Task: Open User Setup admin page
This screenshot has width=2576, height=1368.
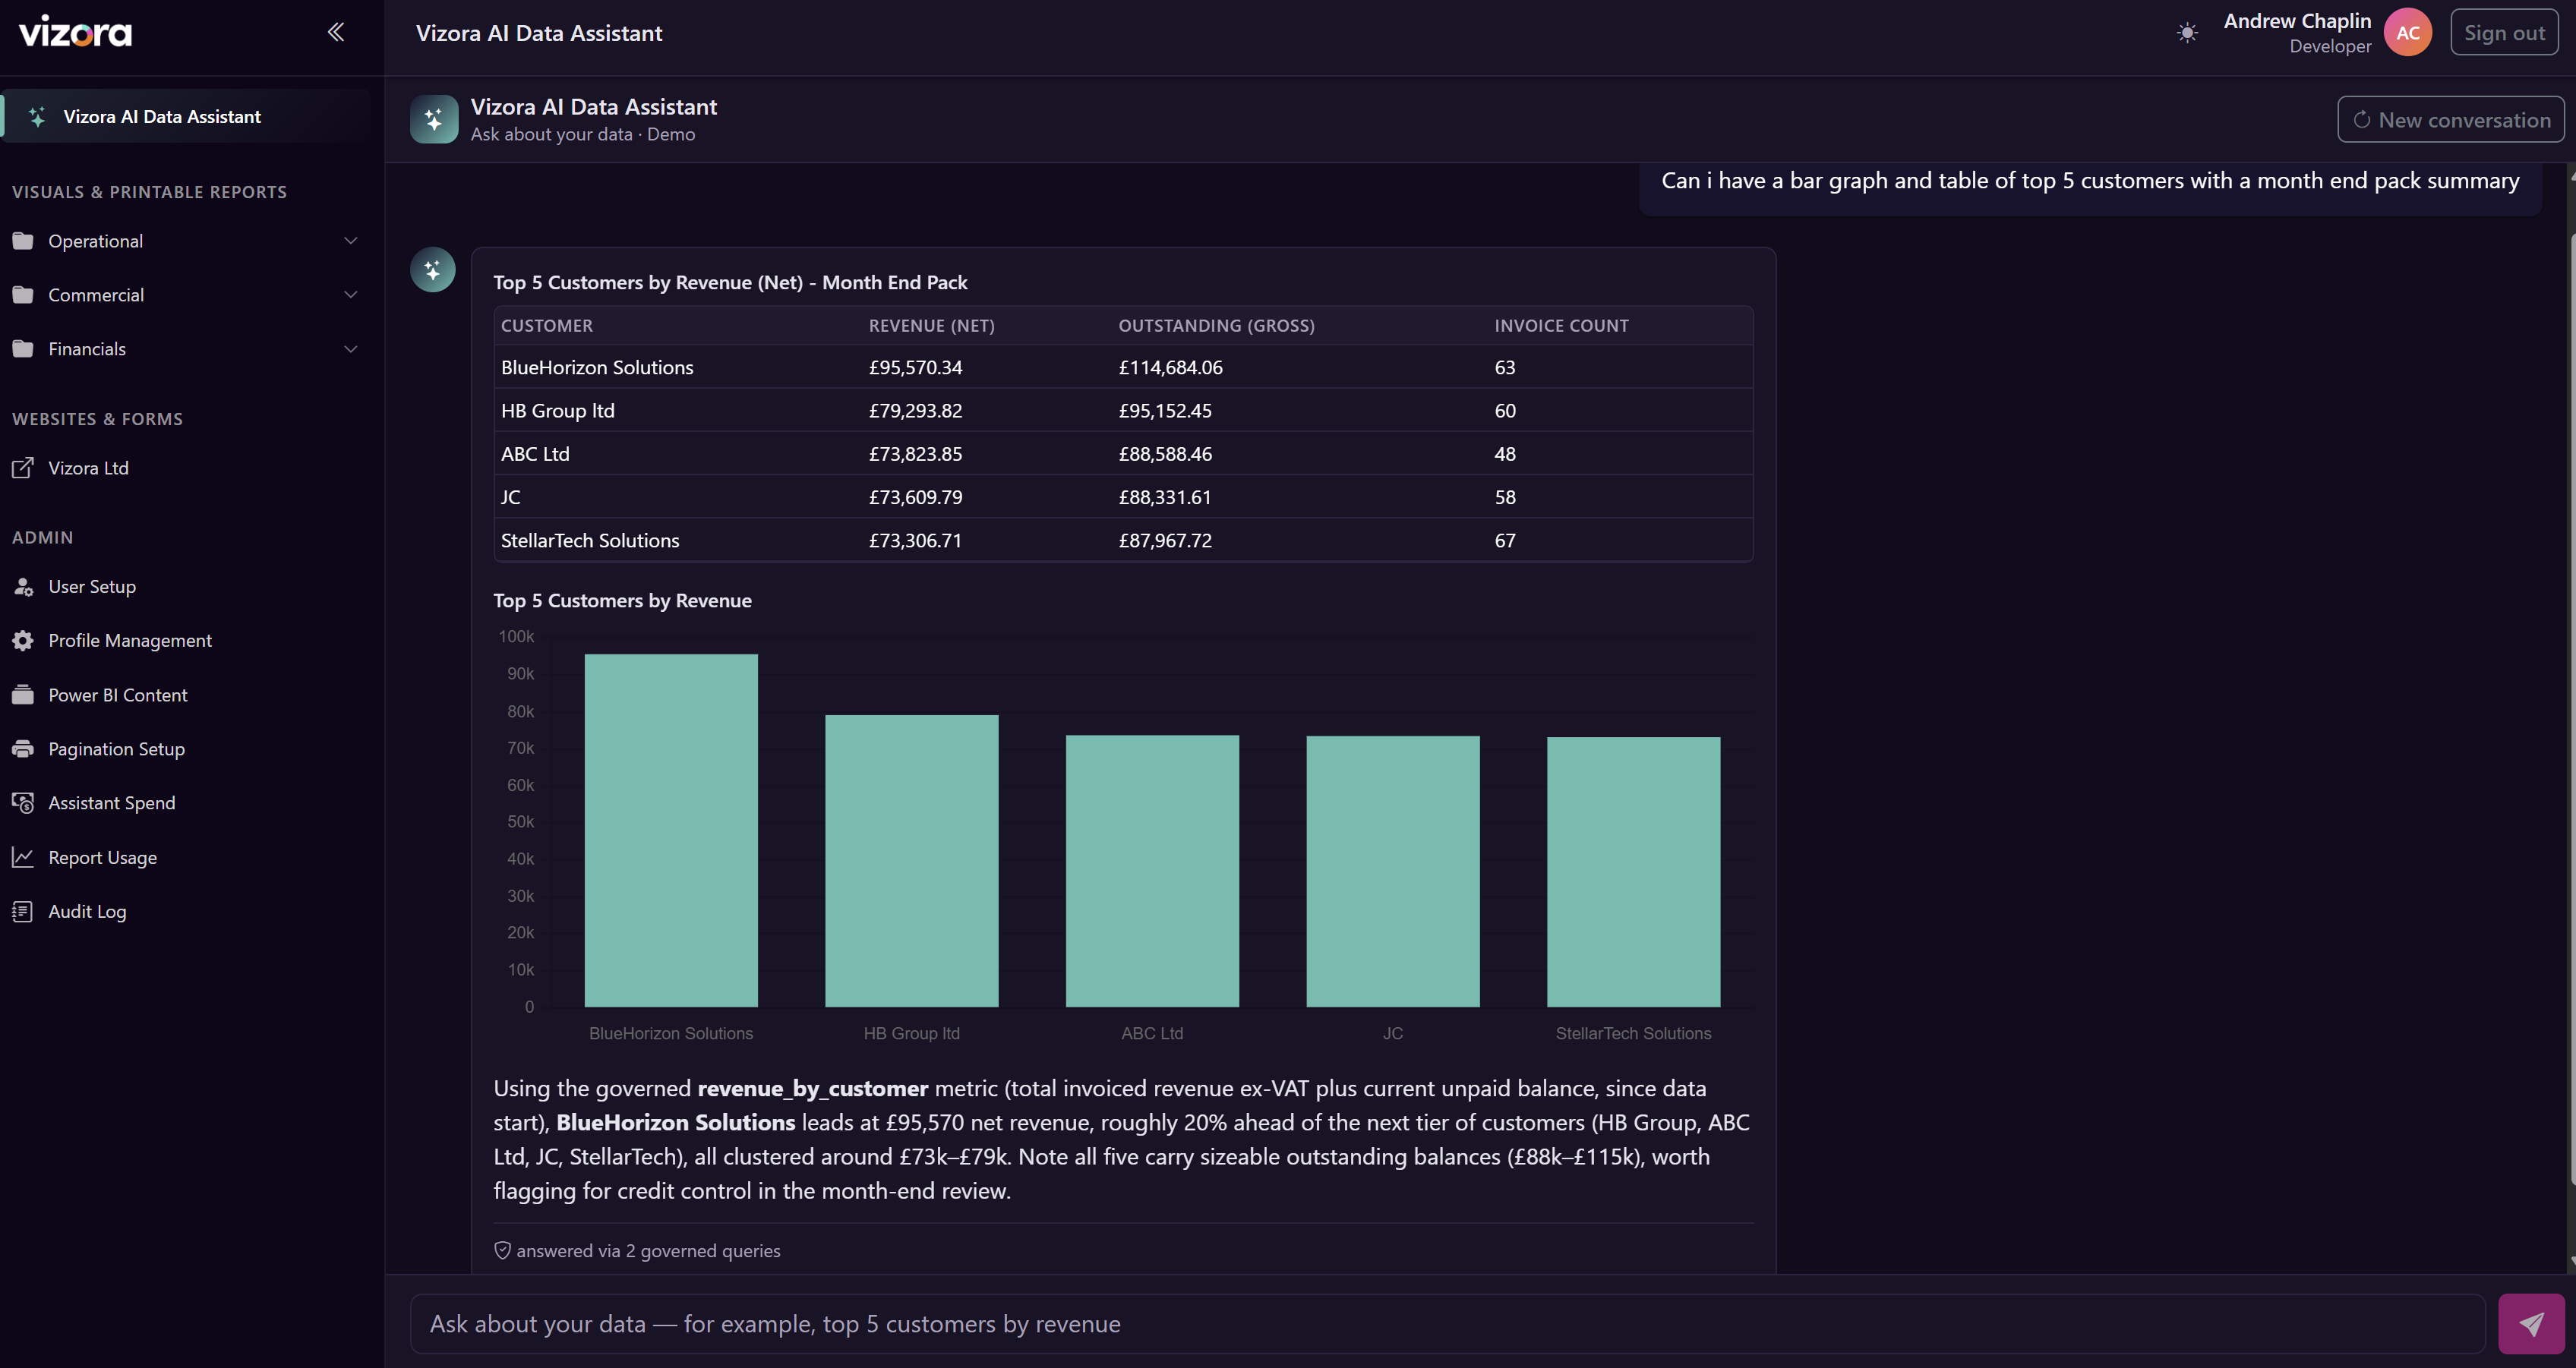Action: [92, 587]
